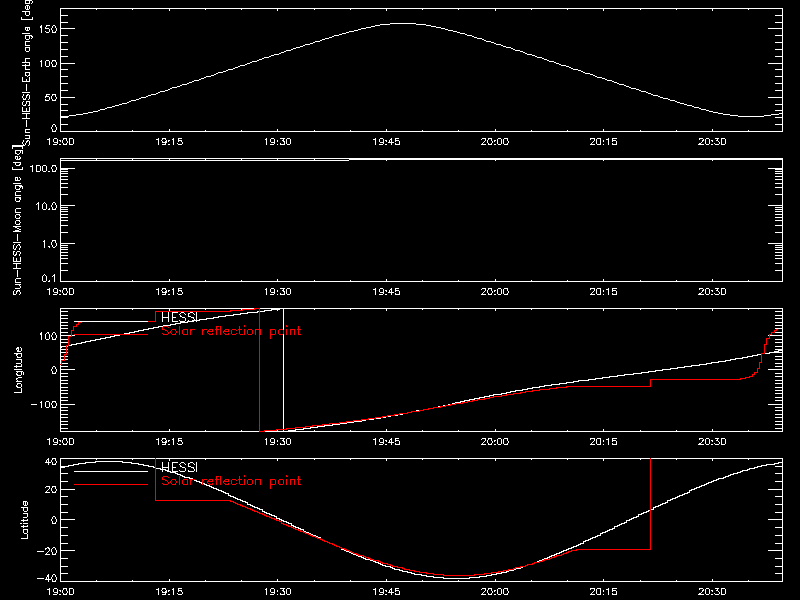Click 19:30 time label under Moon angle plot

click(278, 292)
